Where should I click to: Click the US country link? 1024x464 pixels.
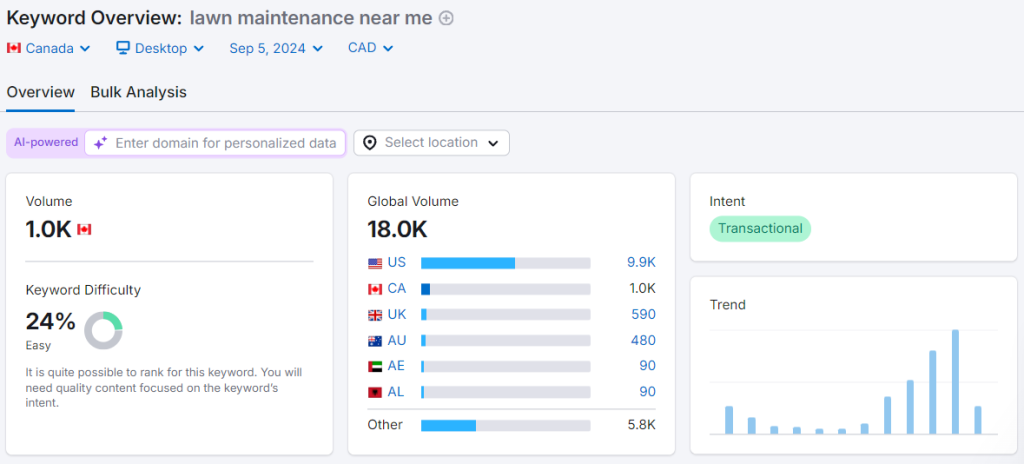point(396,263)
